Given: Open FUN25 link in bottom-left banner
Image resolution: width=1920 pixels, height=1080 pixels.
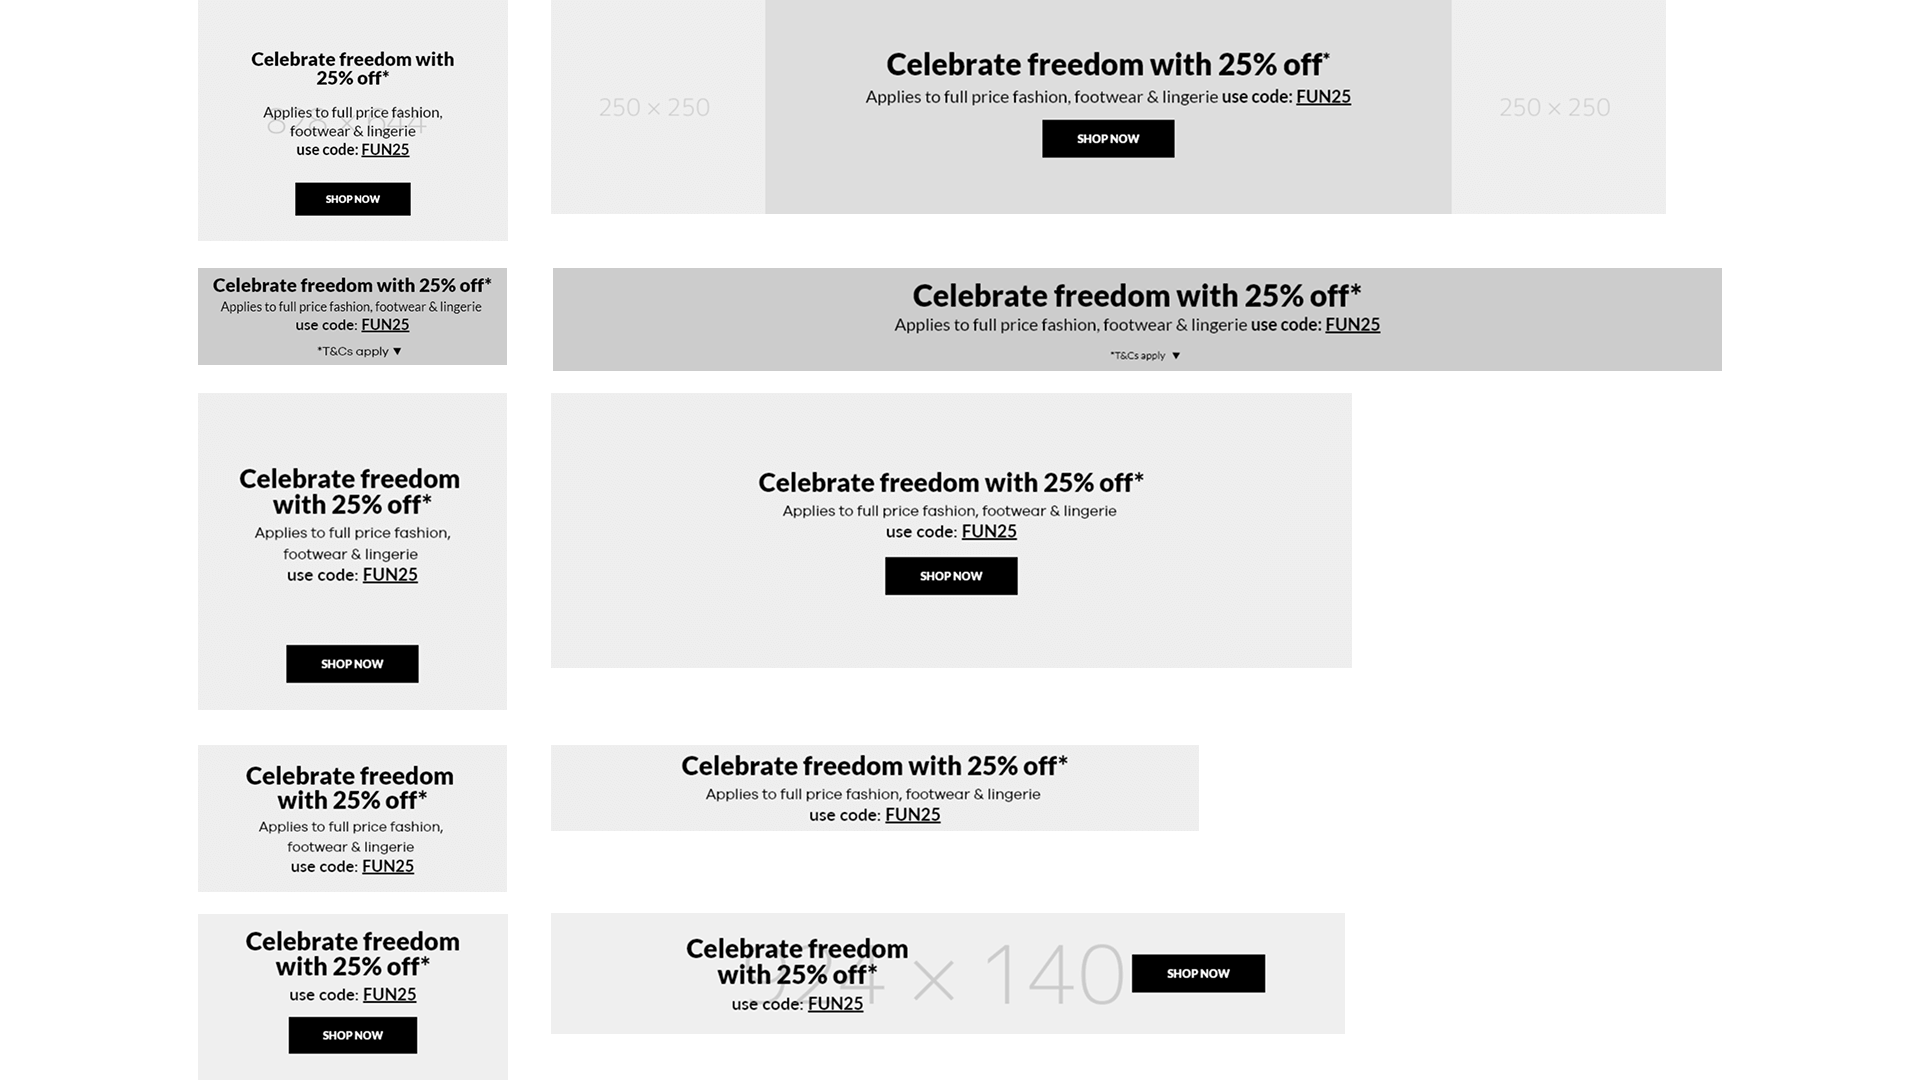Looking at the screenshot, I should 389,994.
